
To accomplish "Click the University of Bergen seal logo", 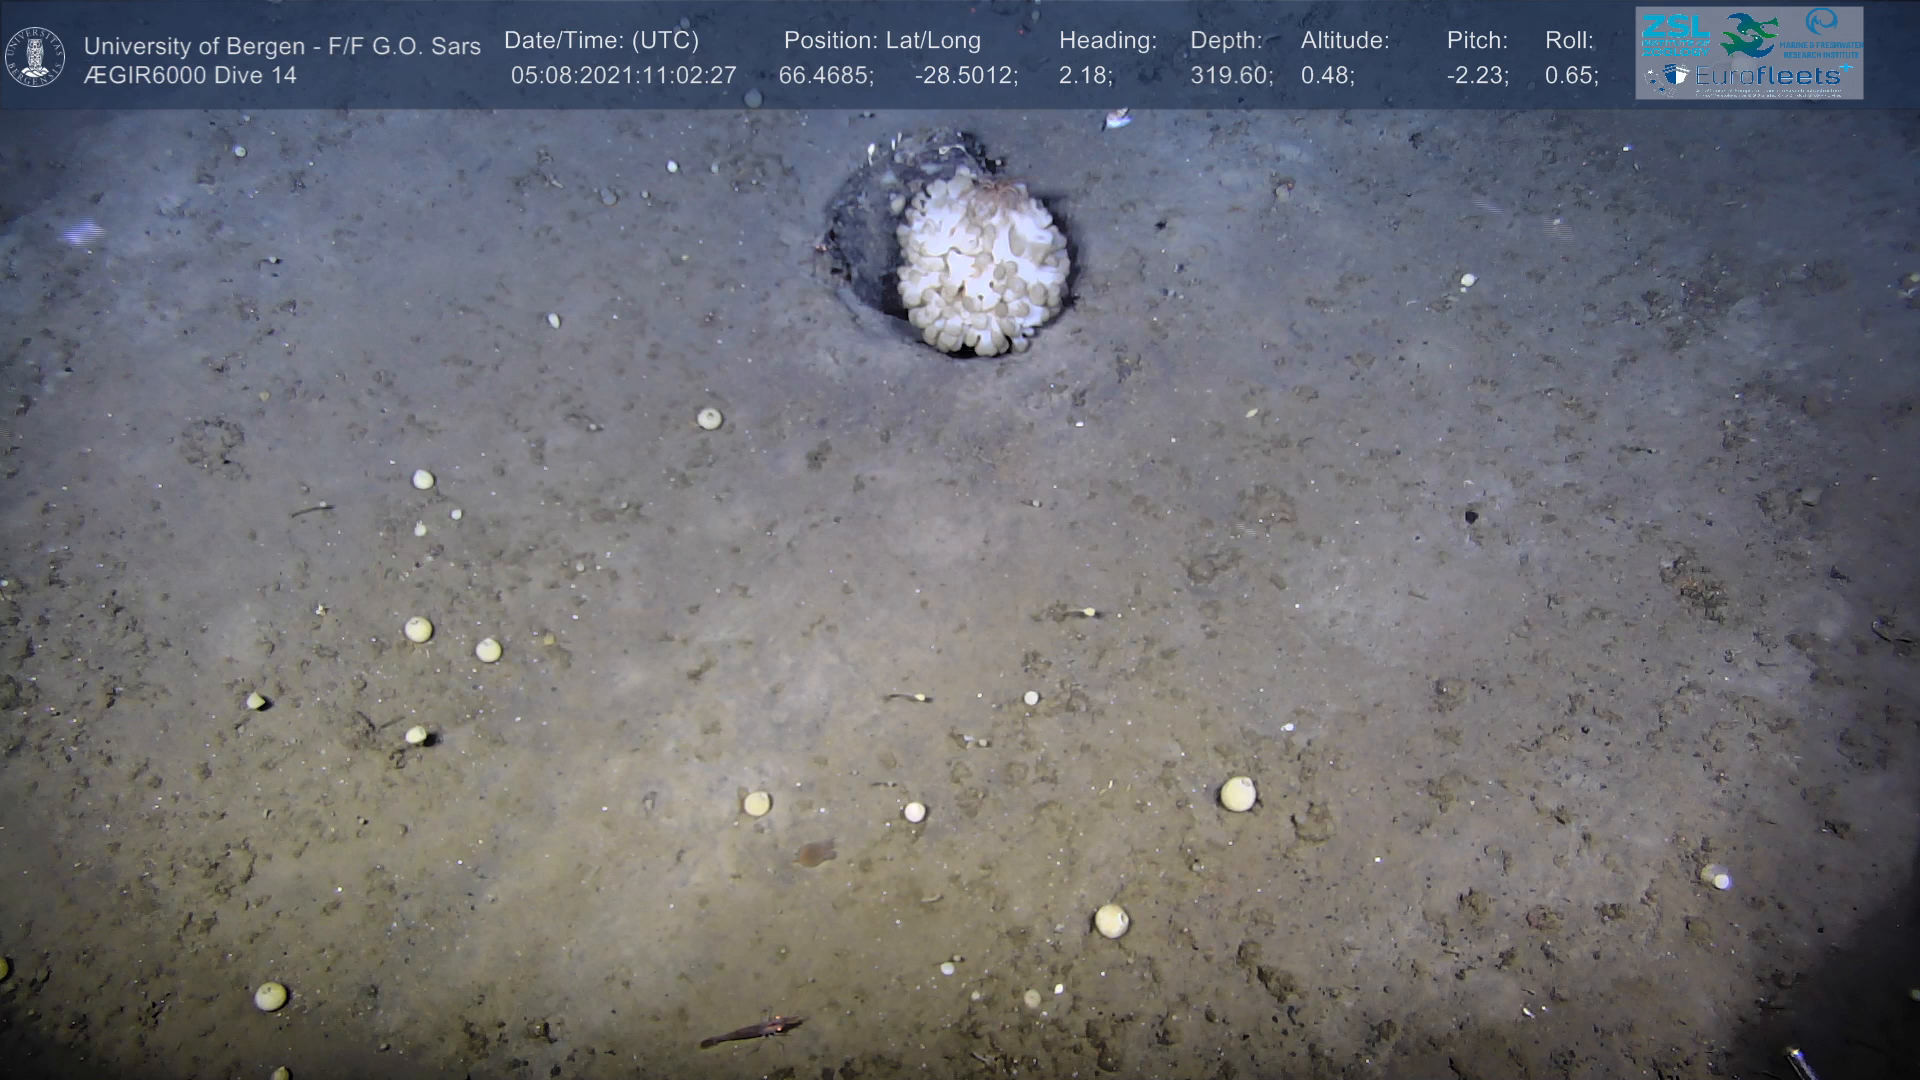I will click(x=35, y=57).
